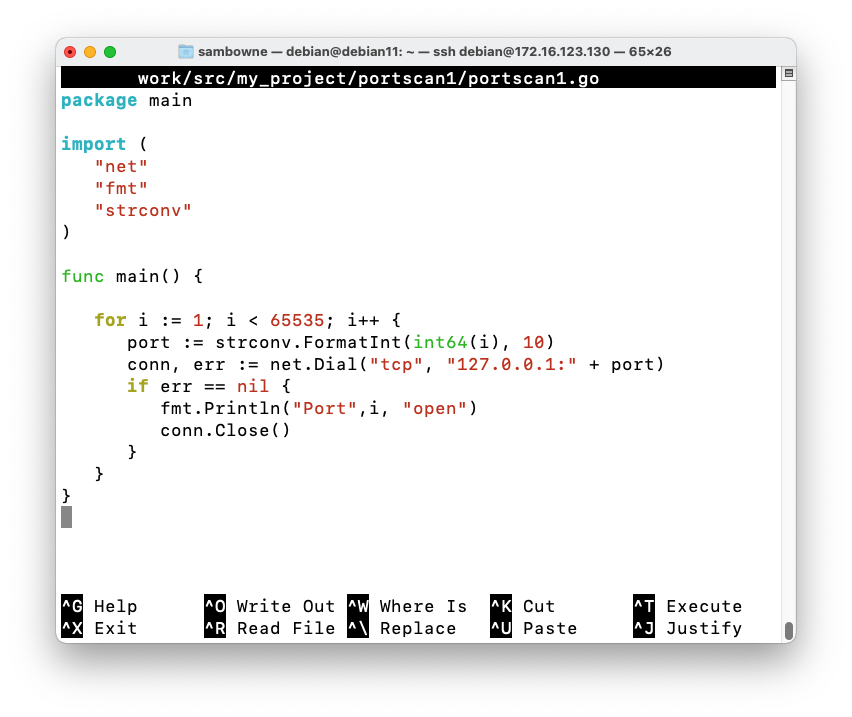The width and height of the screenshot is (852, 717).
Task: Click the "Port" string
Action: coord(324,408)
